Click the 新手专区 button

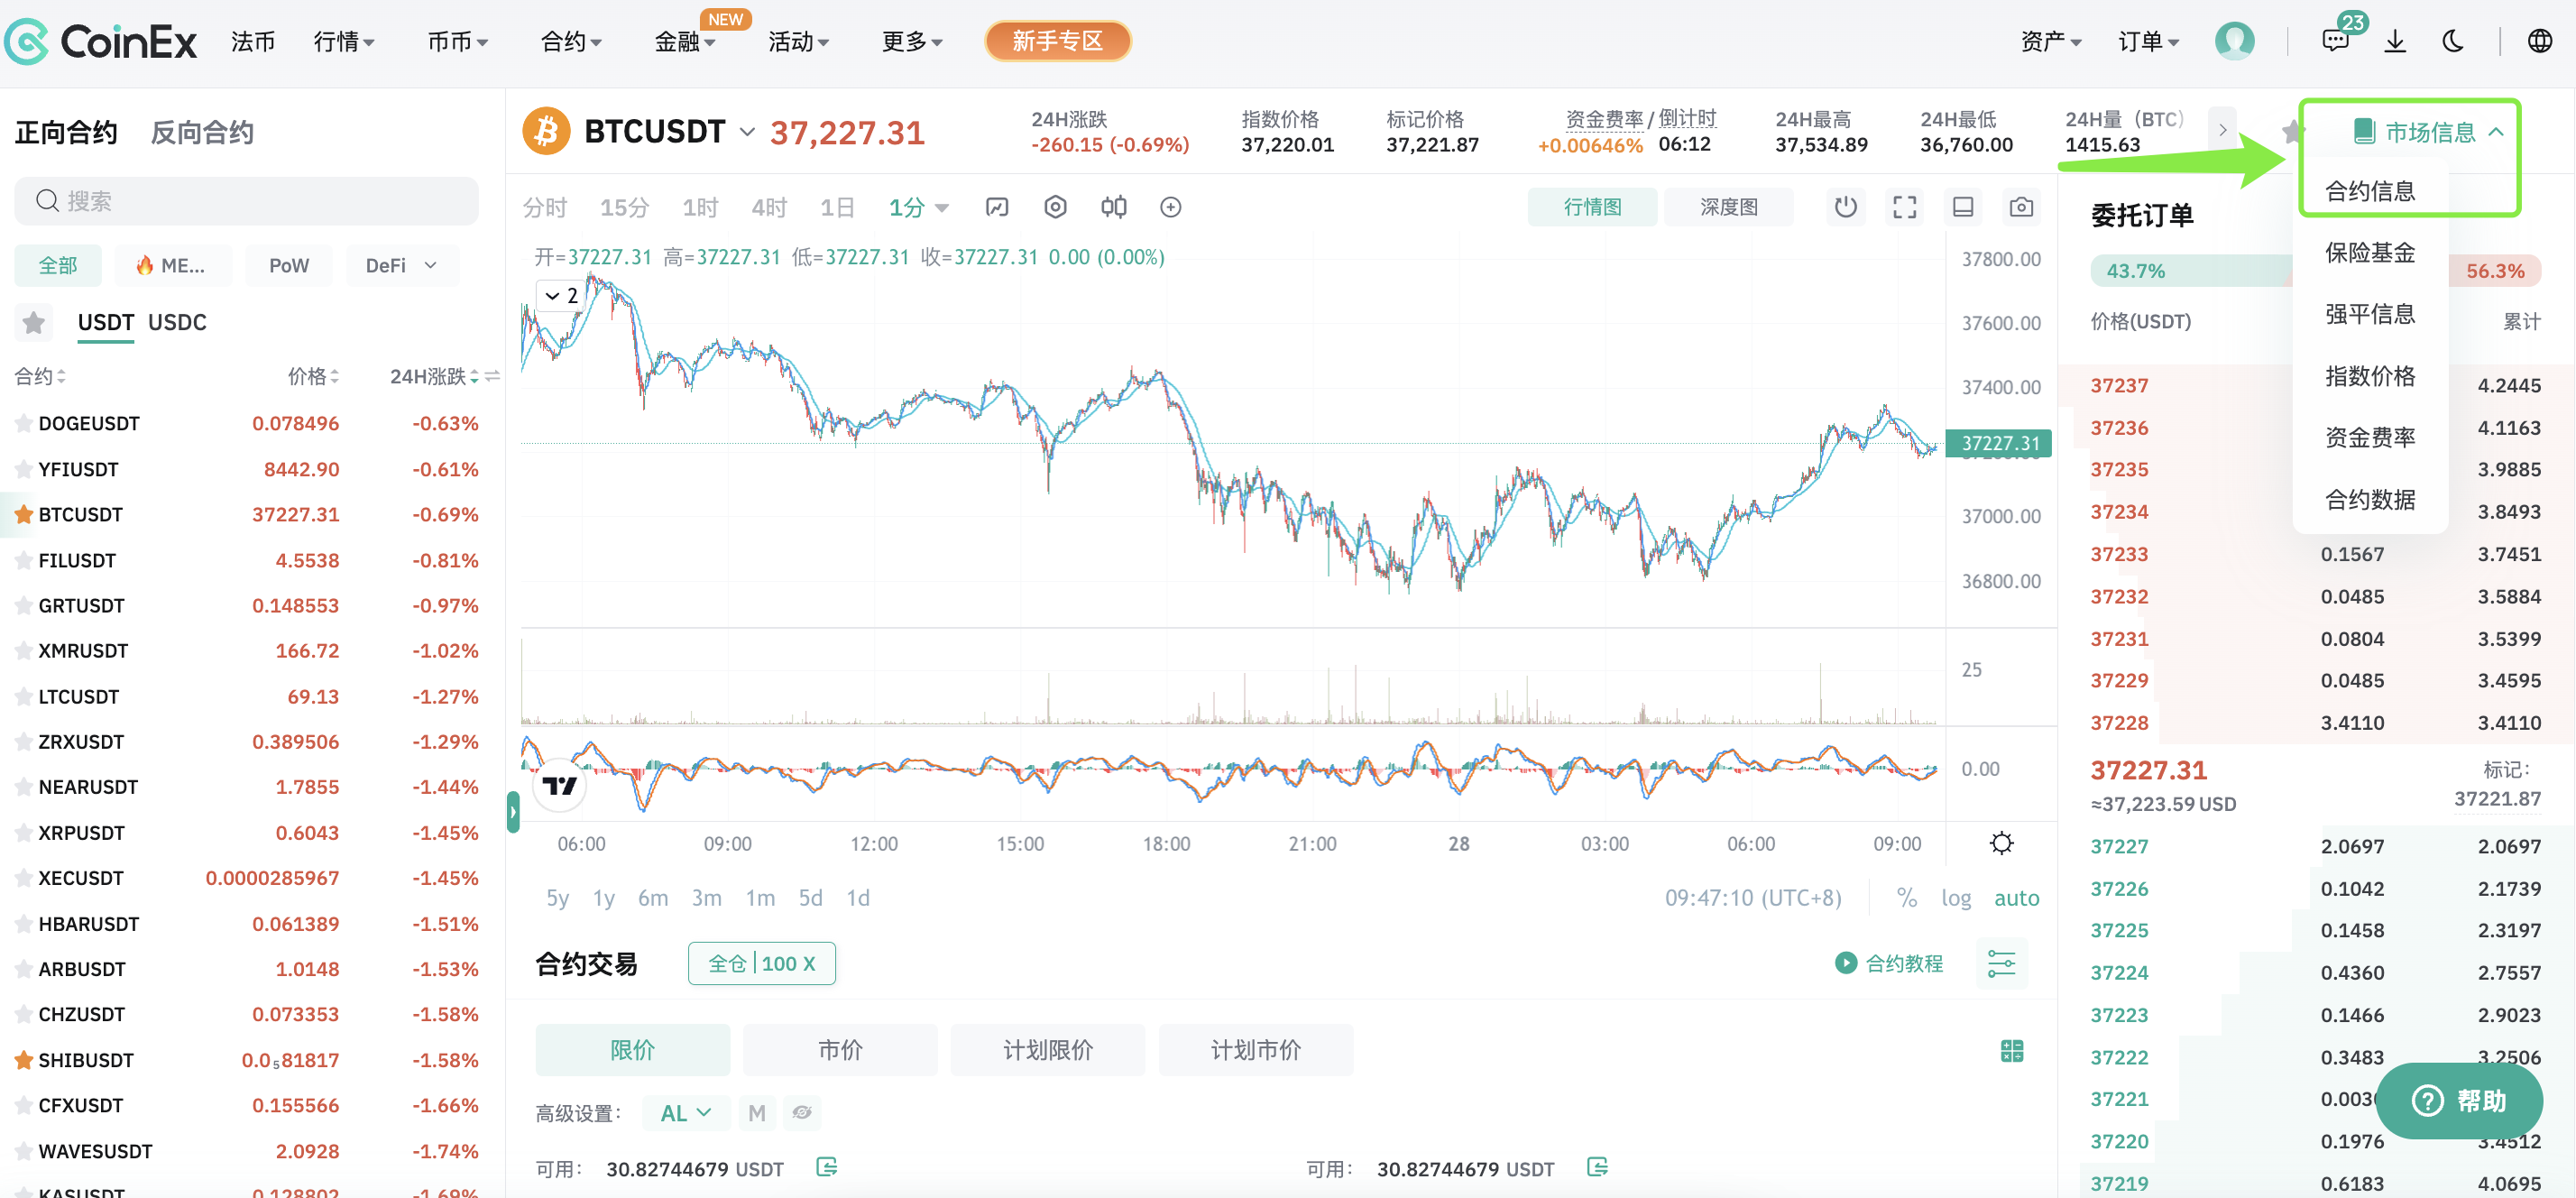pyautogui.click(x=1057, y=41)
